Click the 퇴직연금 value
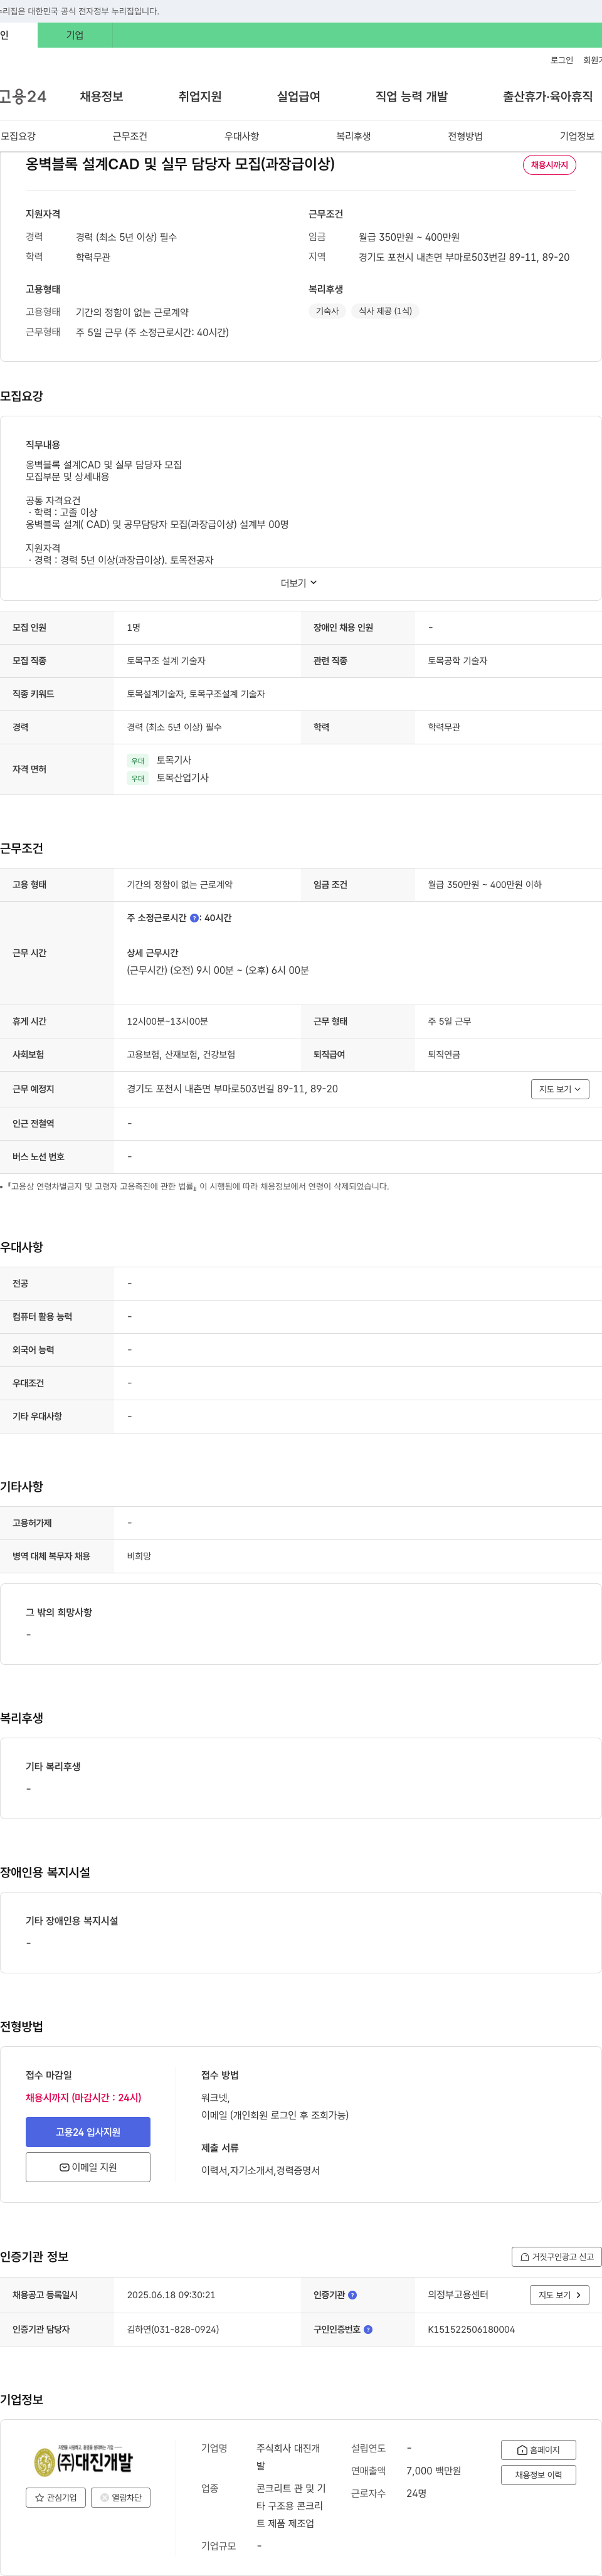This screenshot has width=602, height=2576. [x=444, y=1055]
